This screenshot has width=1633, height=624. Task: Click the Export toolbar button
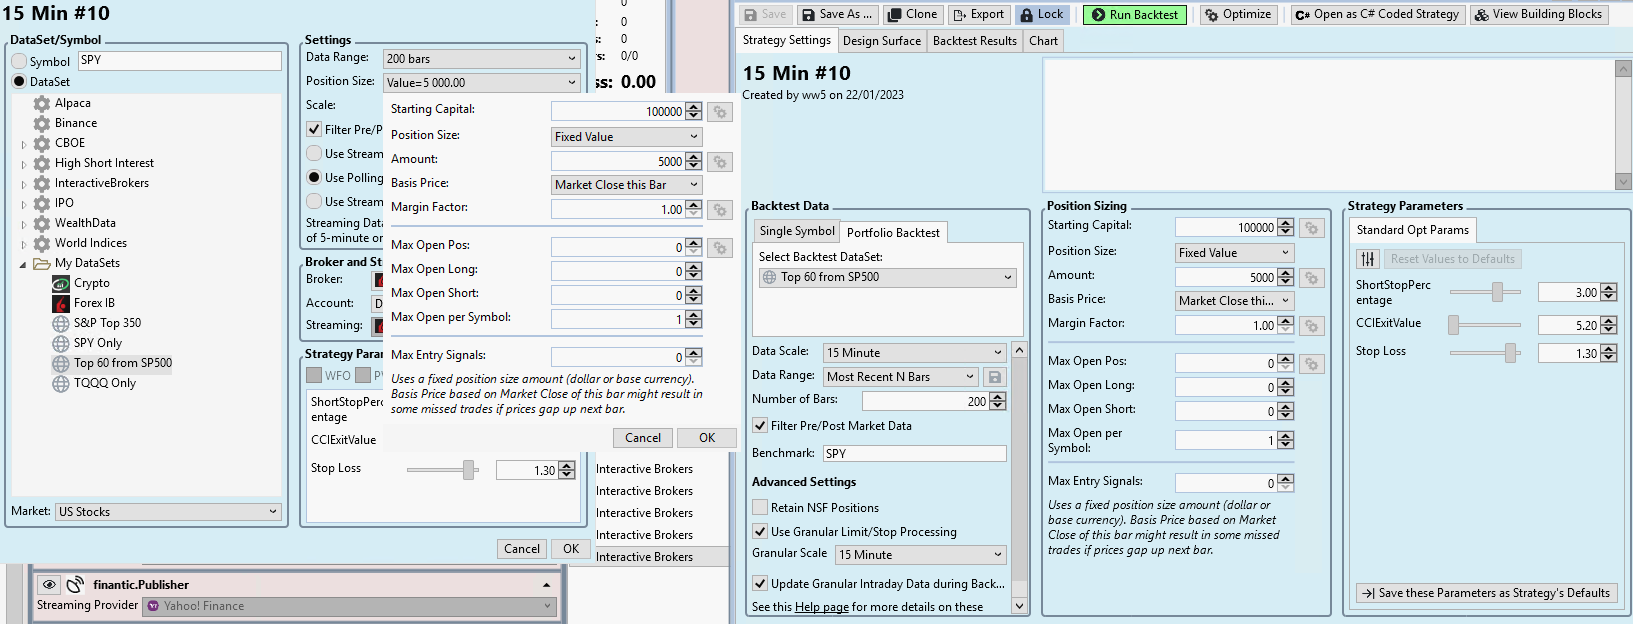(x=977, y=15)
